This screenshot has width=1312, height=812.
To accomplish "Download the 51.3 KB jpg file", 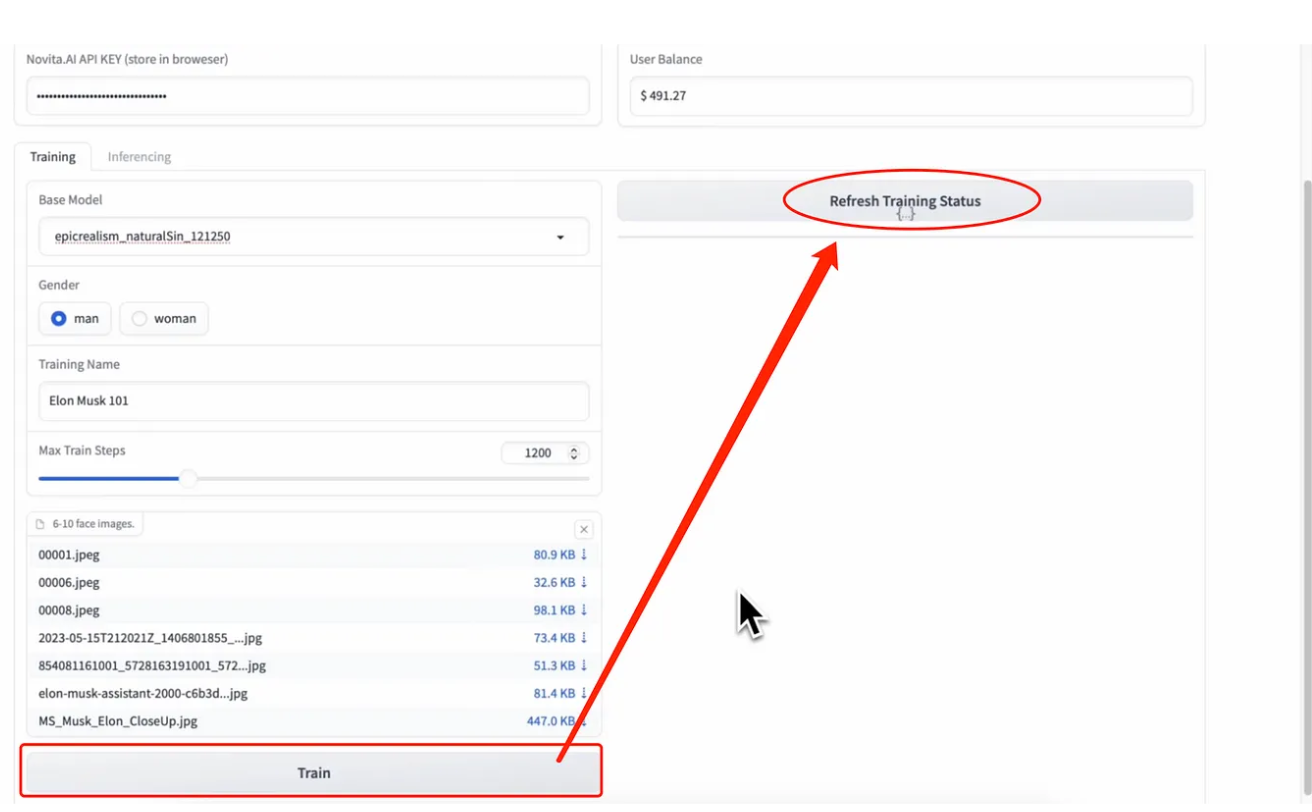I will click(x=584, y=666).
